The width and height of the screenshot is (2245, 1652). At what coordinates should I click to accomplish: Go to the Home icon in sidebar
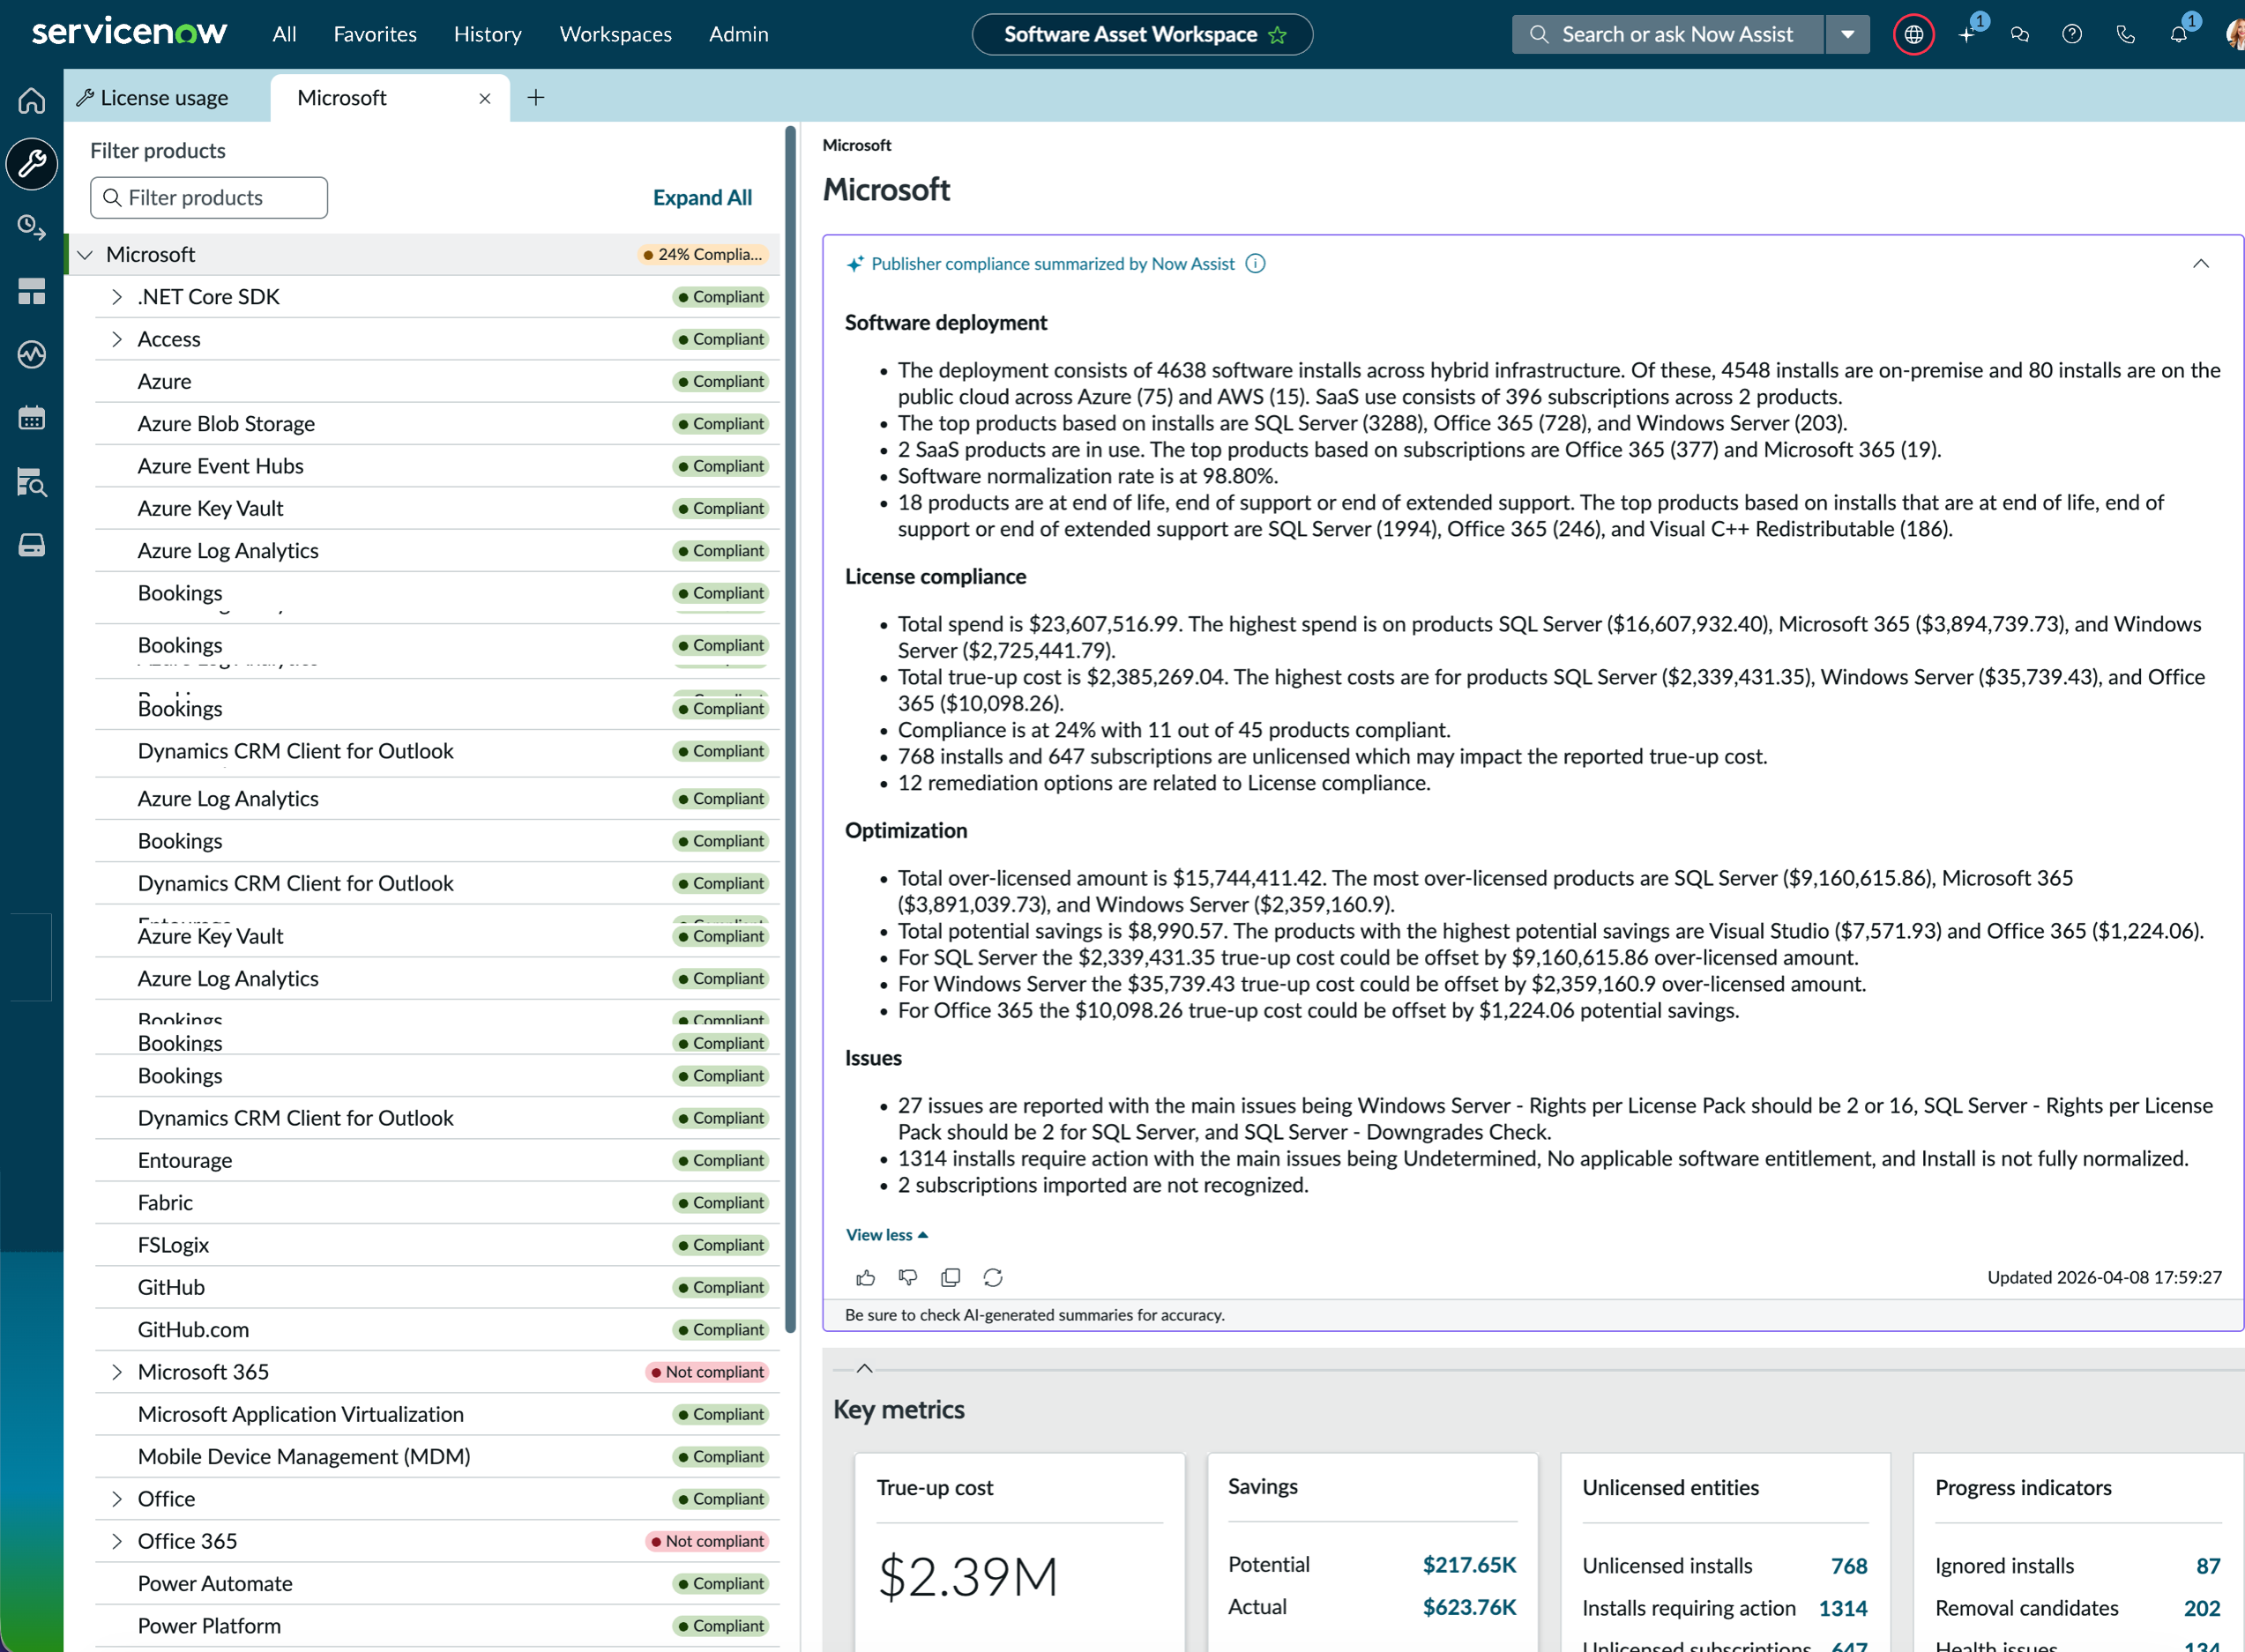coord(32,100)
